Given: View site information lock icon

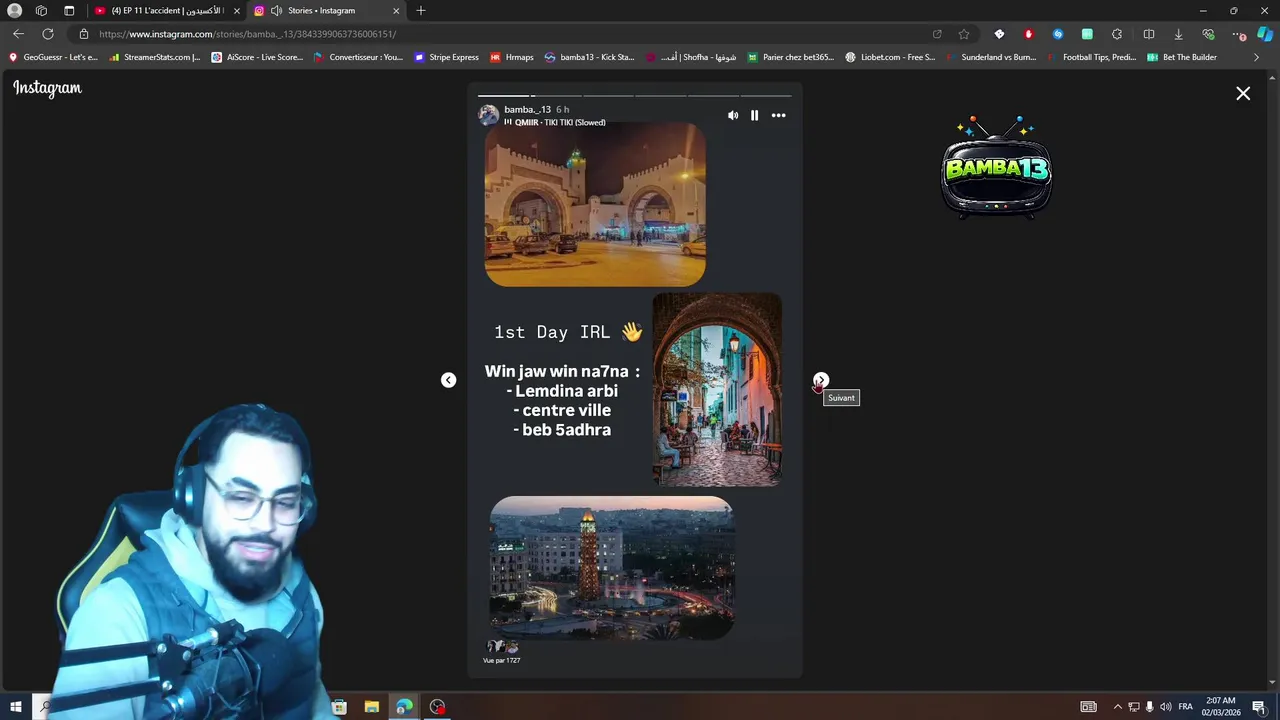Looking at the screenshot, I should click(x=84, y=34).
